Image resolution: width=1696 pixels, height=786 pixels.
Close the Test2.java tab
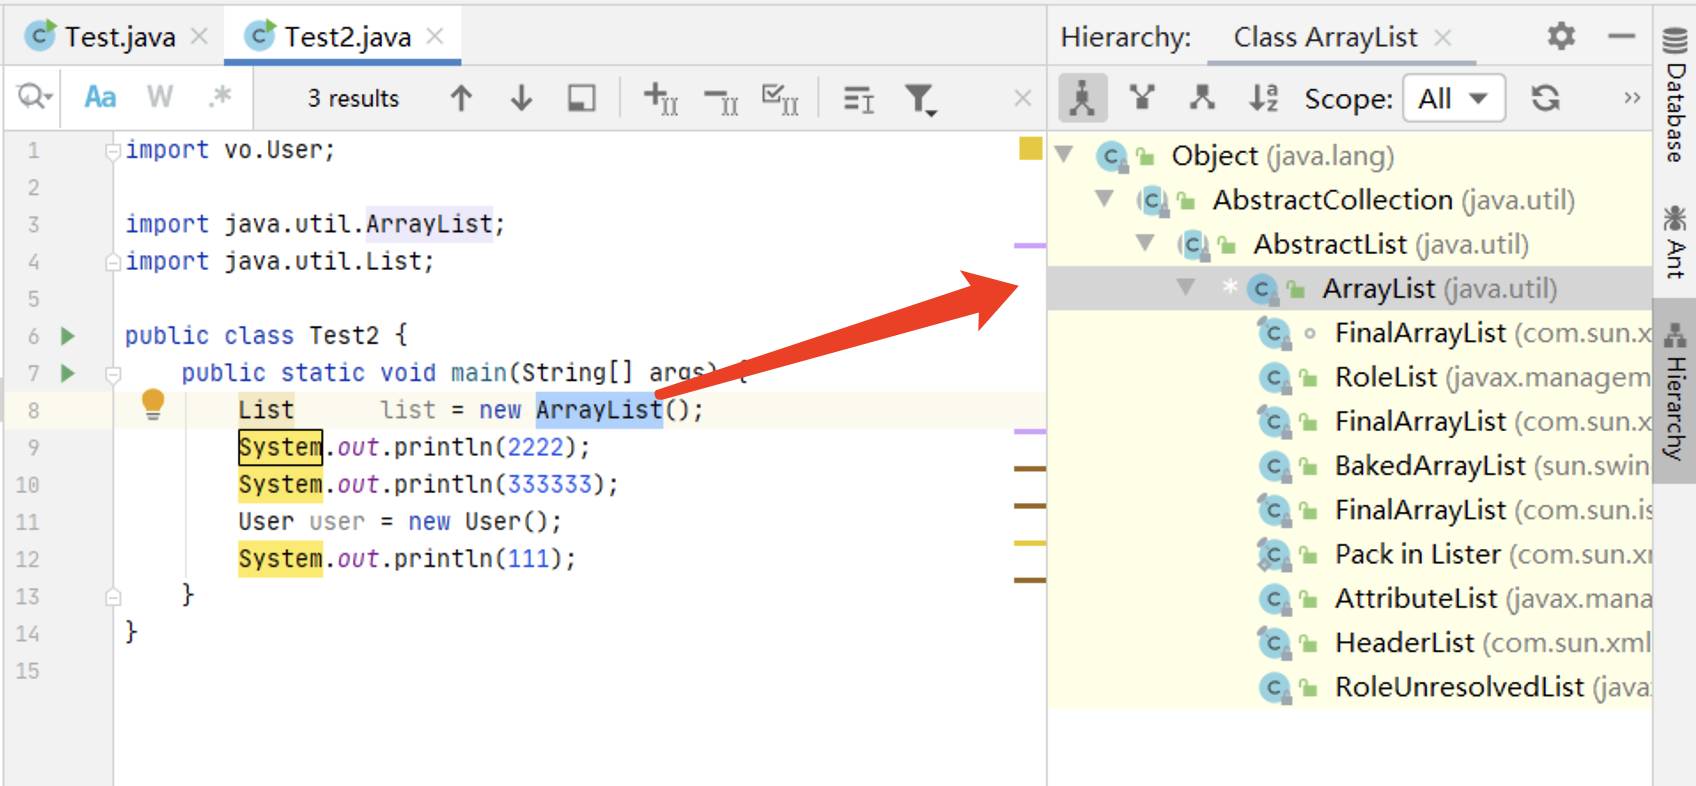435,37
